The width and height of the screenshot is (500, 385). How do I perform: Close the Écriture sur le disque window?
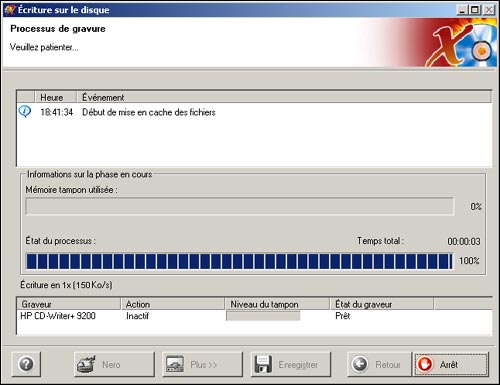tap(489, 10)
